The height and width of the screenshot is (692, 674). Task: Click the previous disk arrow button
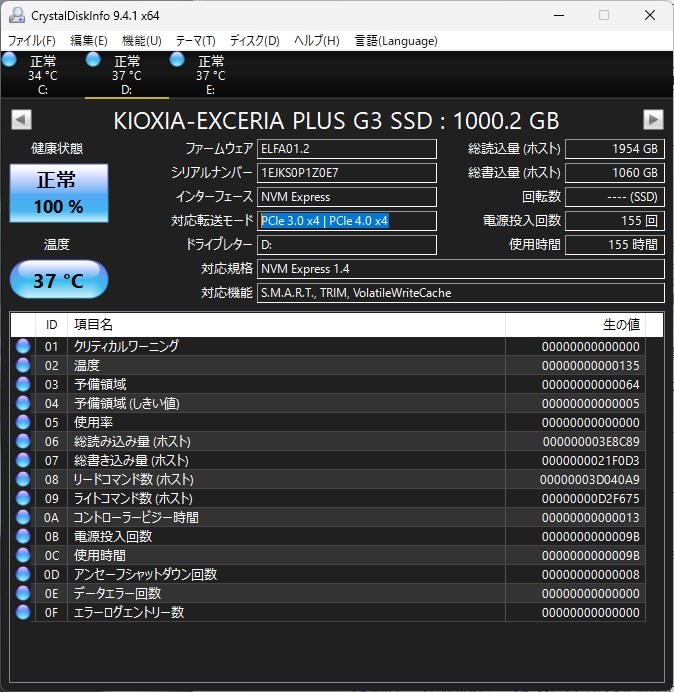(x=21, y=119)
